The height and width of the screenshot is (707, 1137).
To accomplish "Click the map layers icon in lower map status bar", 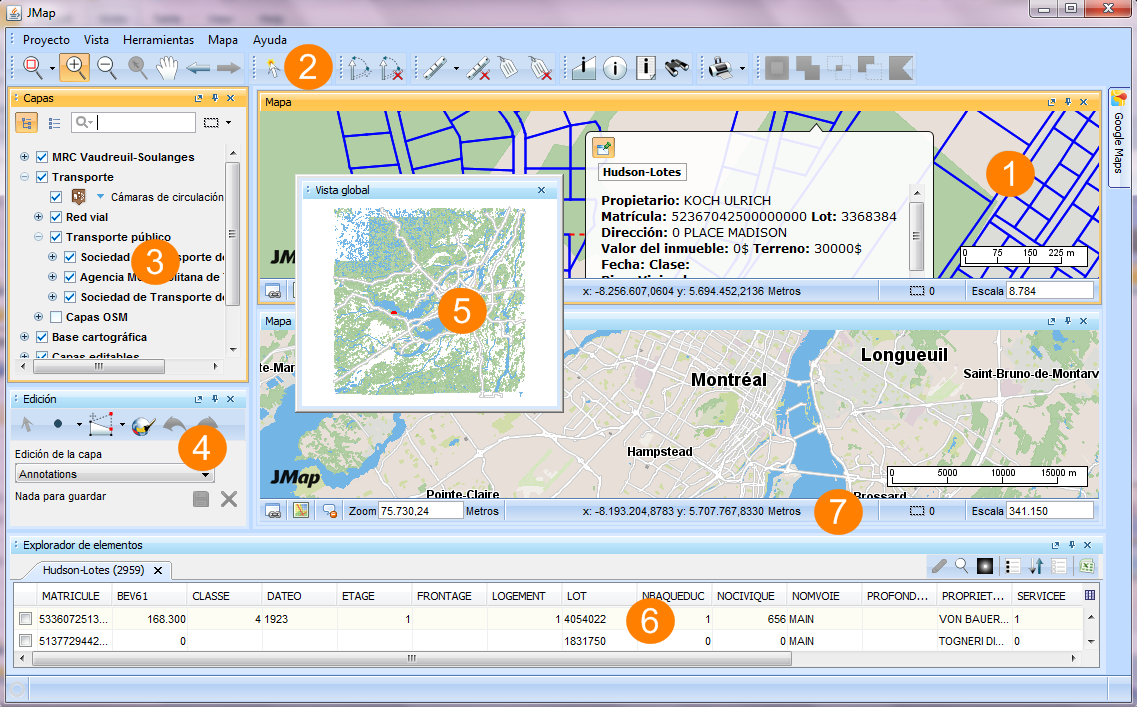I will [301, 510].
